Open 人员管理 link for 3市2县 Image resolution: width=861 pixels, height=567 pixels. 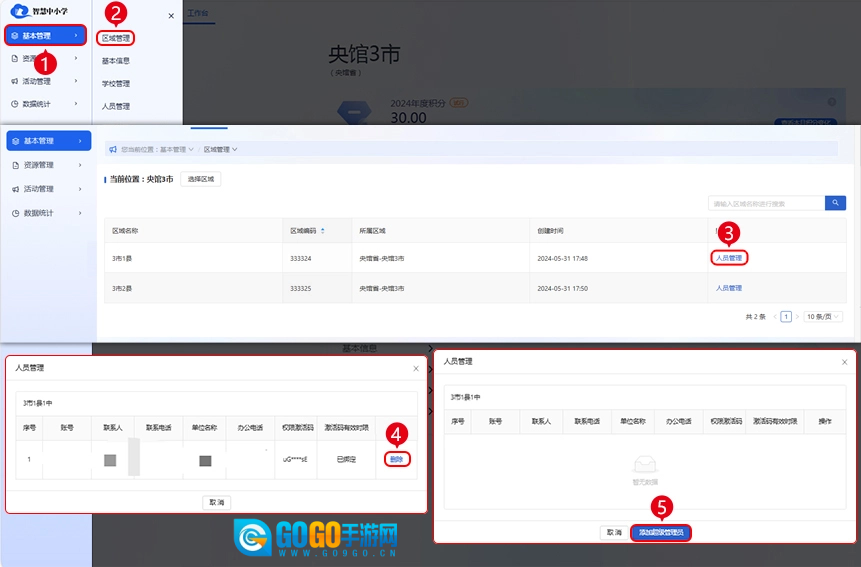pos(728,288)
